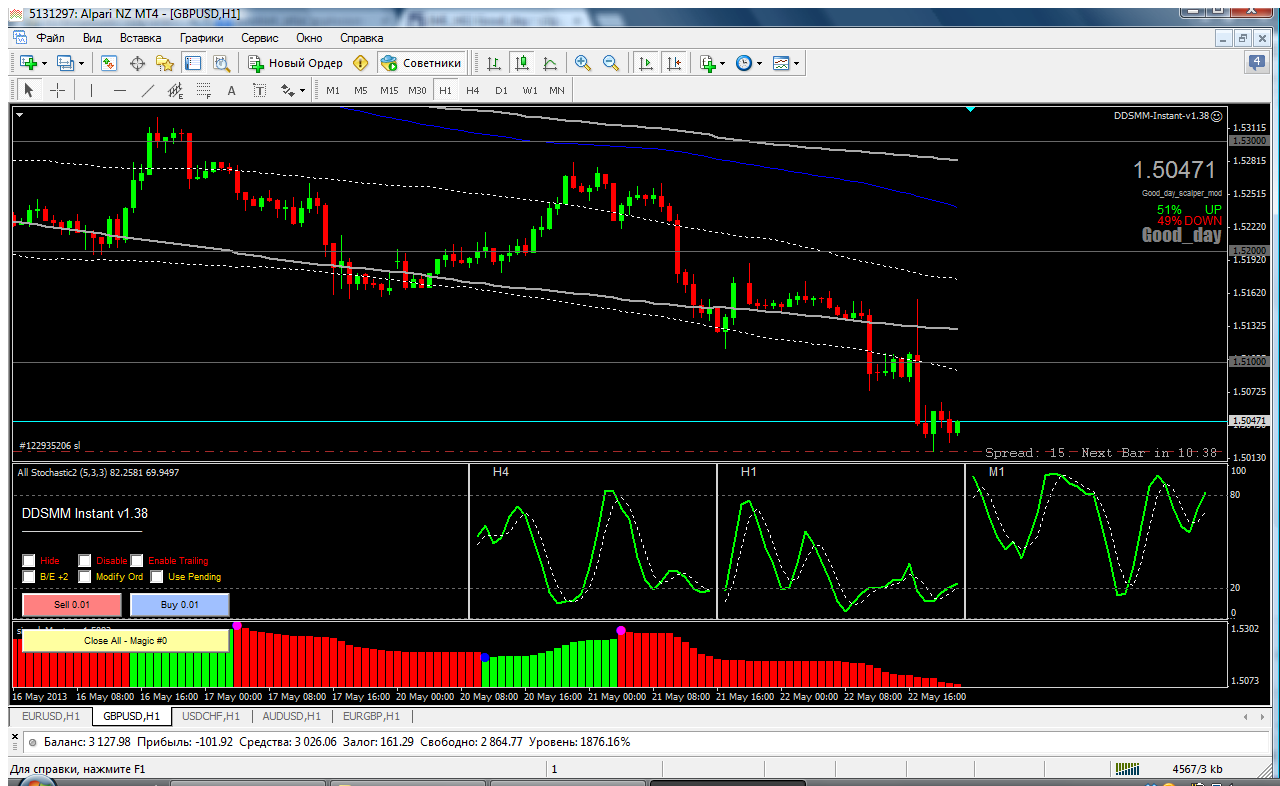
Task: Switch to the EURUSD,H1 chart tab
Action: 50,716
